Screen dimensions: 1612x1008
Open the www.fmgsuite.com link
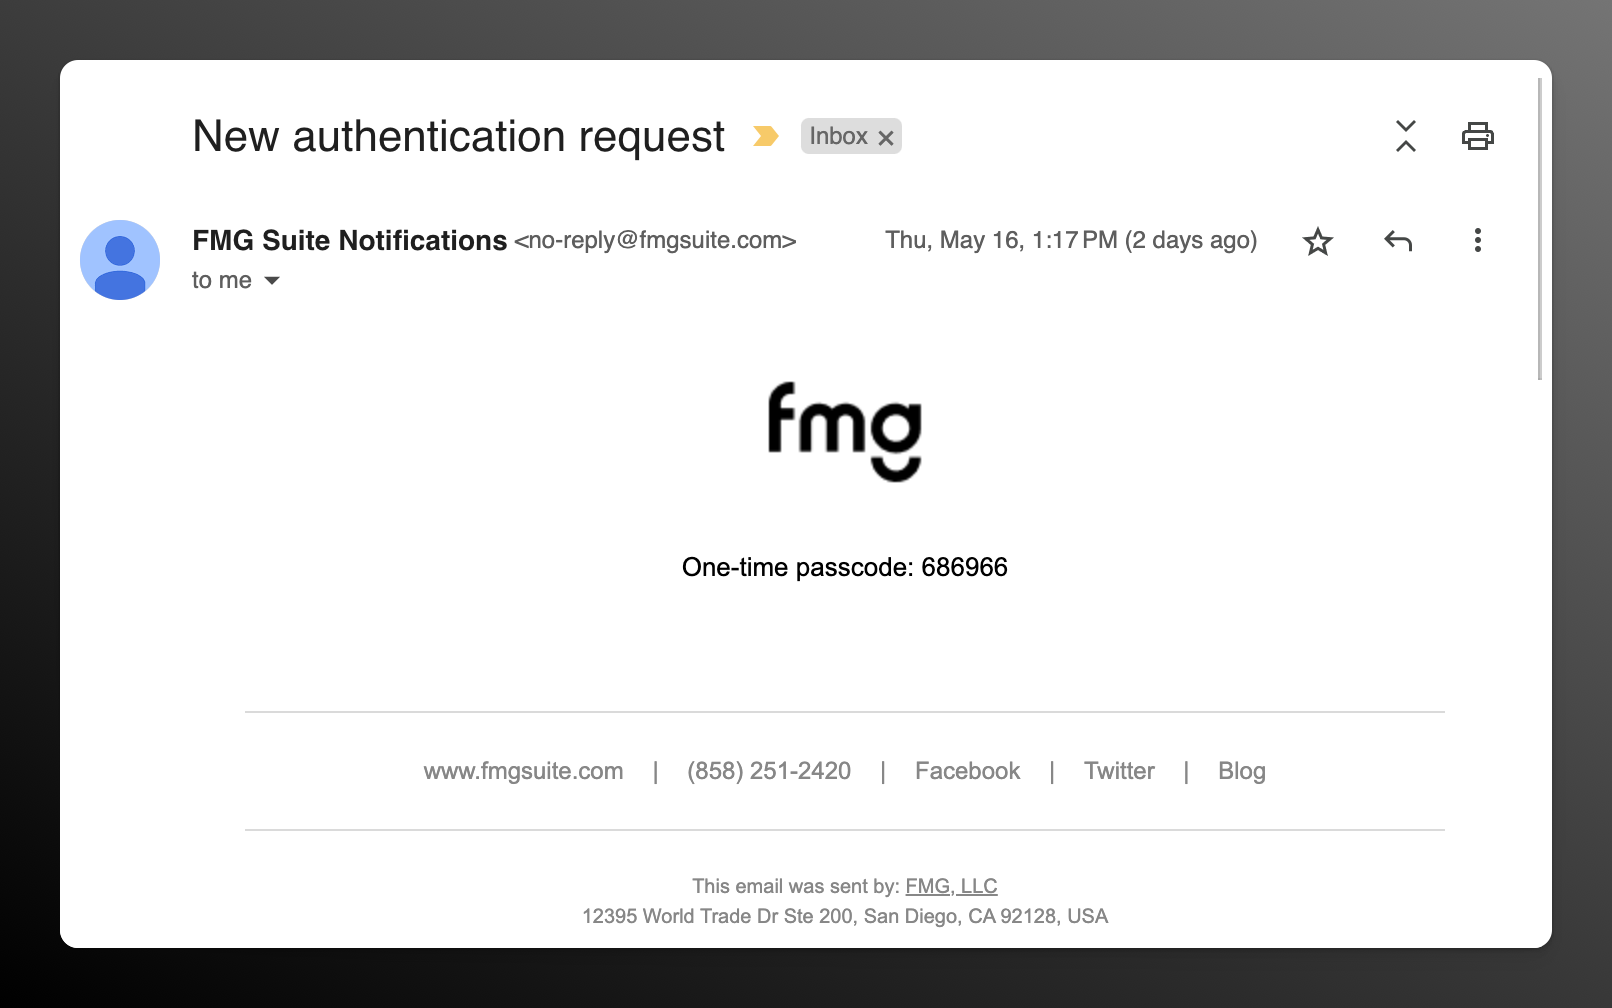point(523,771)
